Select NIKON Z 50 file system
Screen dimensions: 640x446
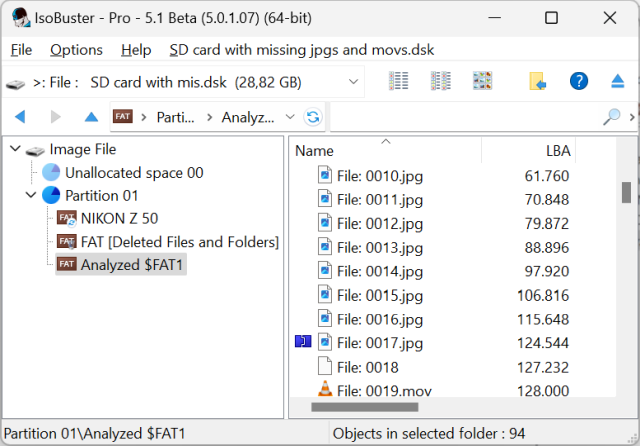119,218
